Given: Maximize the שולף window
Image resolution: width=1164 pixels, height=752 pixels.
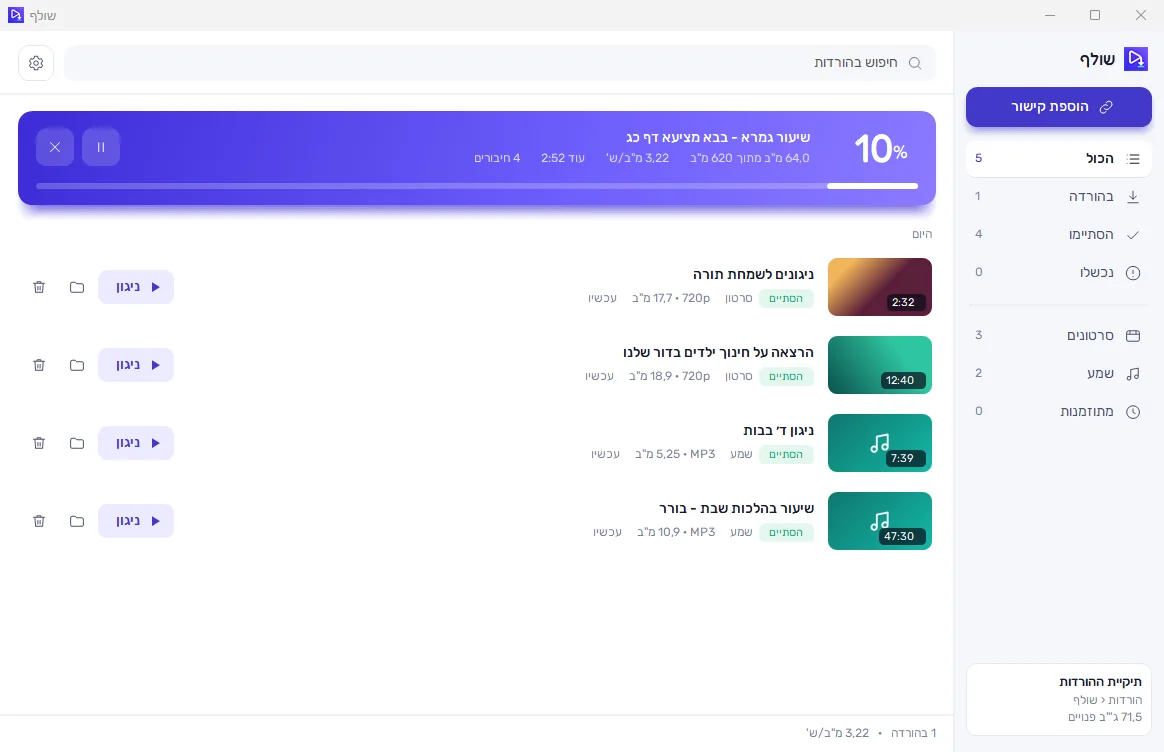Looking at the screenshot, I should tap(1095, 15).
